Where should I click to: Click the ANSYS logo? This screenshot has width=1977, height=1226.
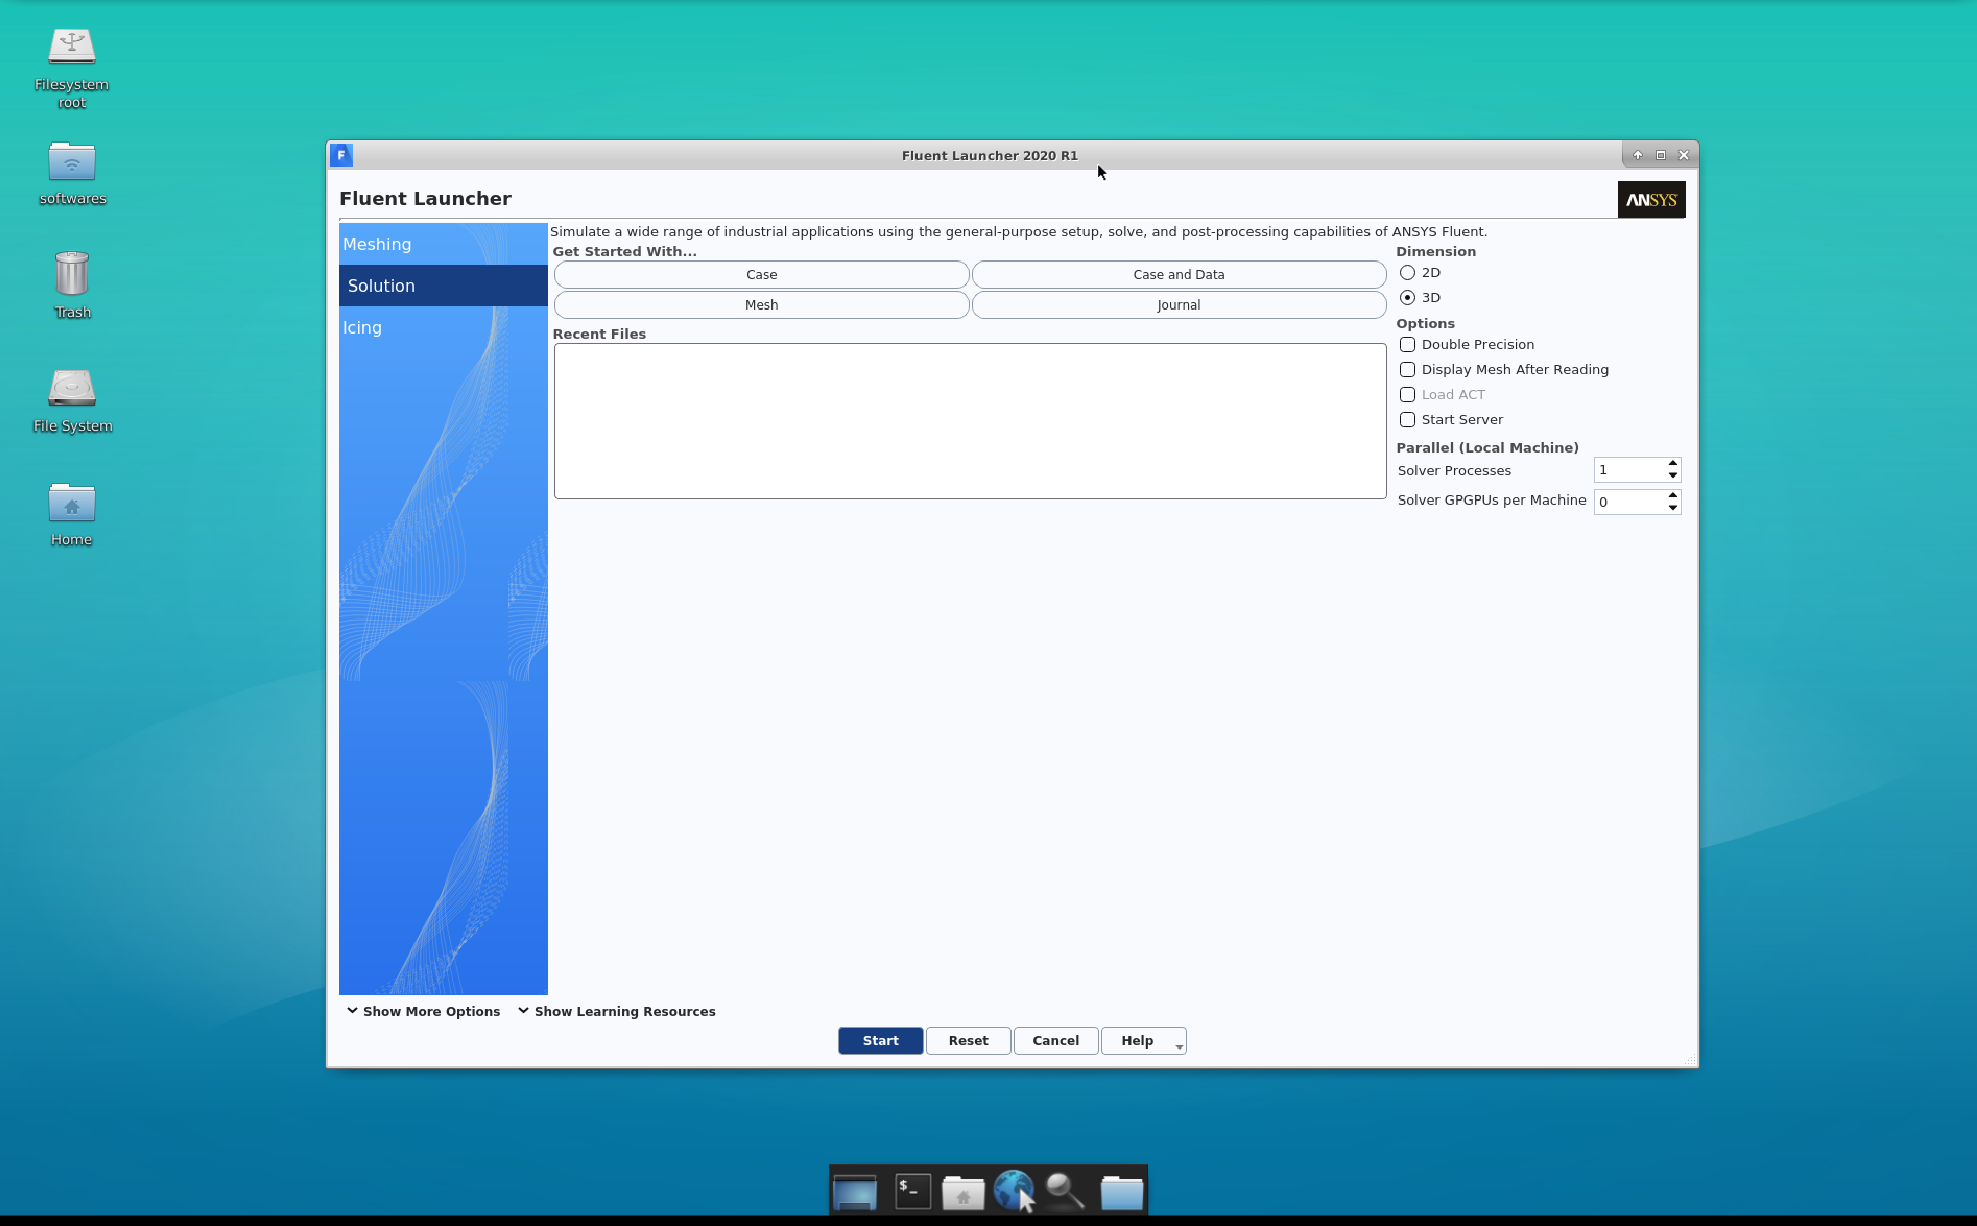[x=1651, y=200]
